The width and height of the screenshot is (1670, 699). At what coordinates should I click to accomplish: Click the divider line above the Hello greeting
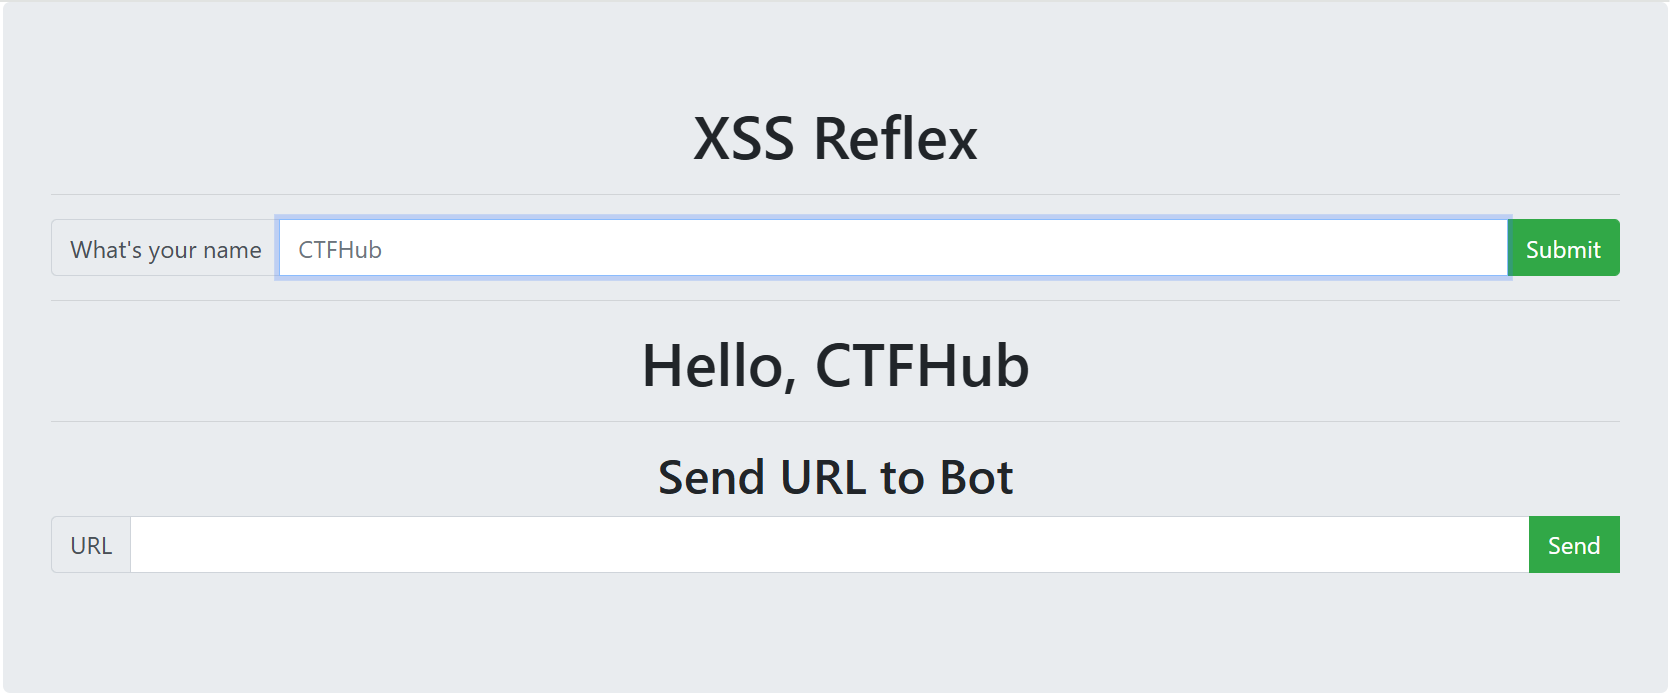click(x=835, y=300)
